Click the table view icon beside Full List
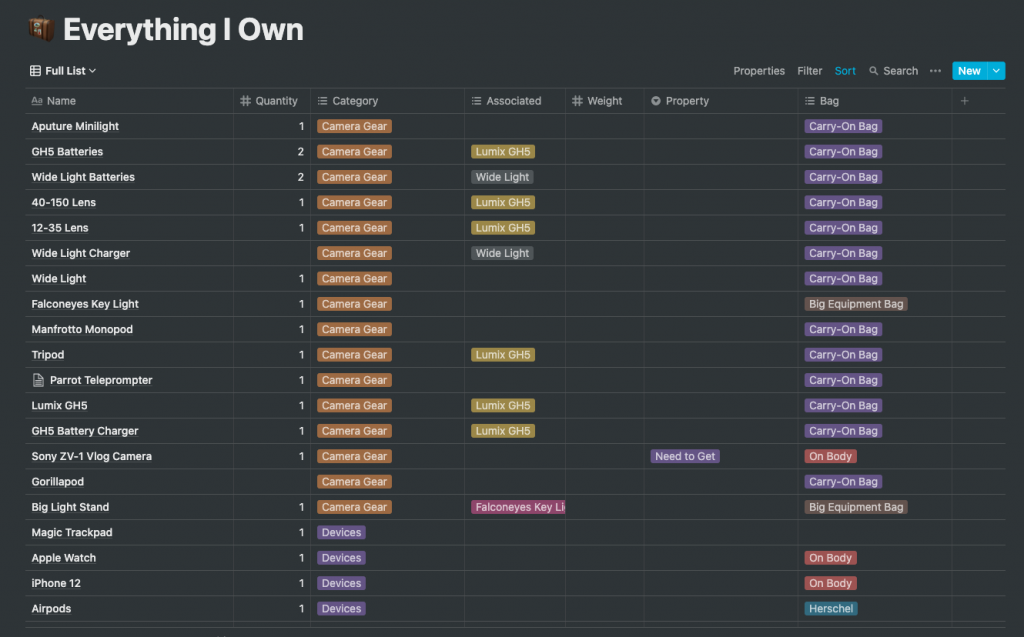This screenshot has height=637, width=1024. pyautogui.click(x=36, y=71)
